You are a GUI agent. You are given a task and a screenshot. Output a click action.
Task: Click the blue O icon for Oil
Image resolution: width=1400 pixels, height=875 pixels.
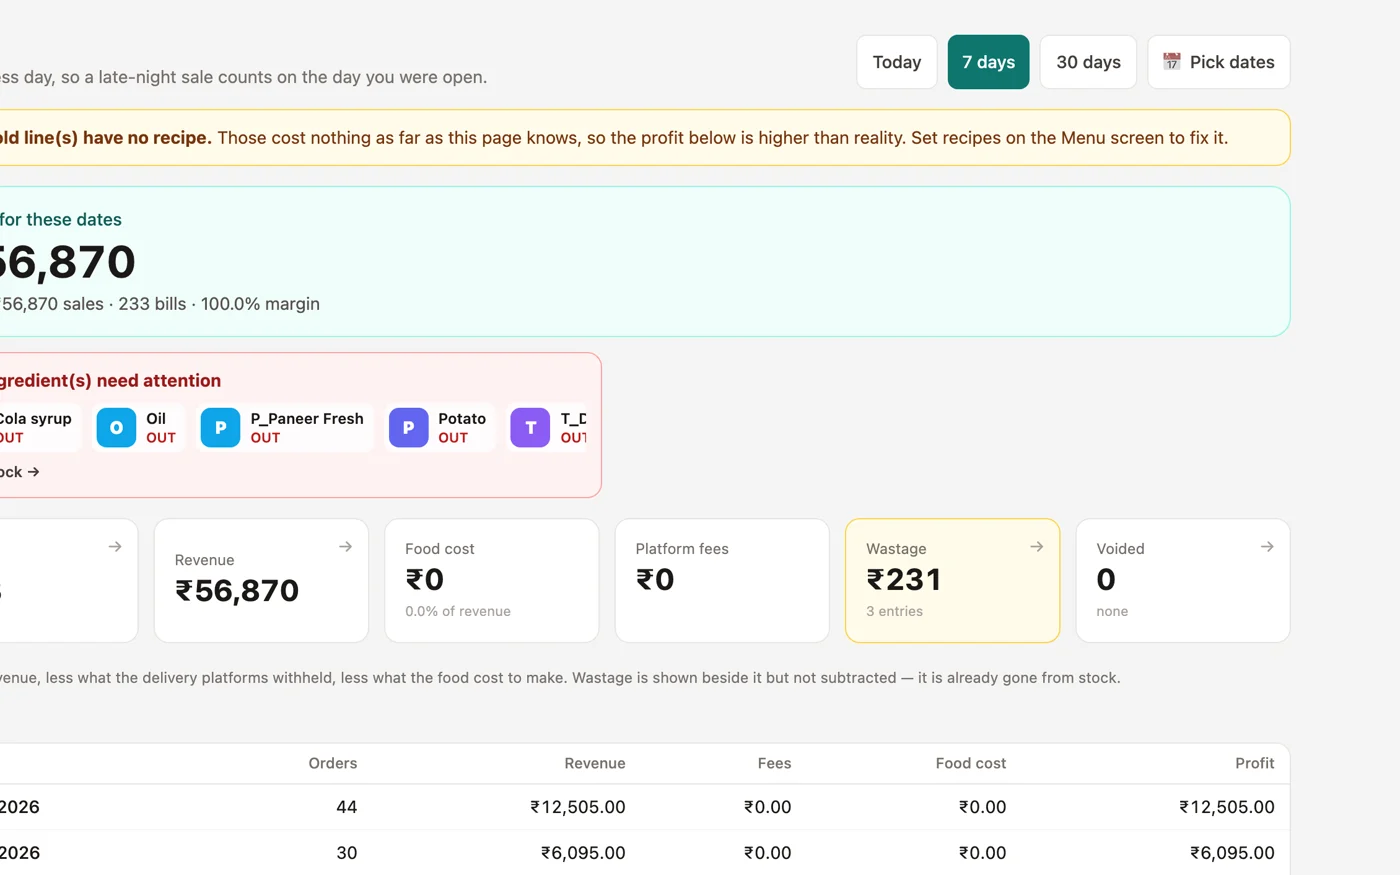click(116, 428)
